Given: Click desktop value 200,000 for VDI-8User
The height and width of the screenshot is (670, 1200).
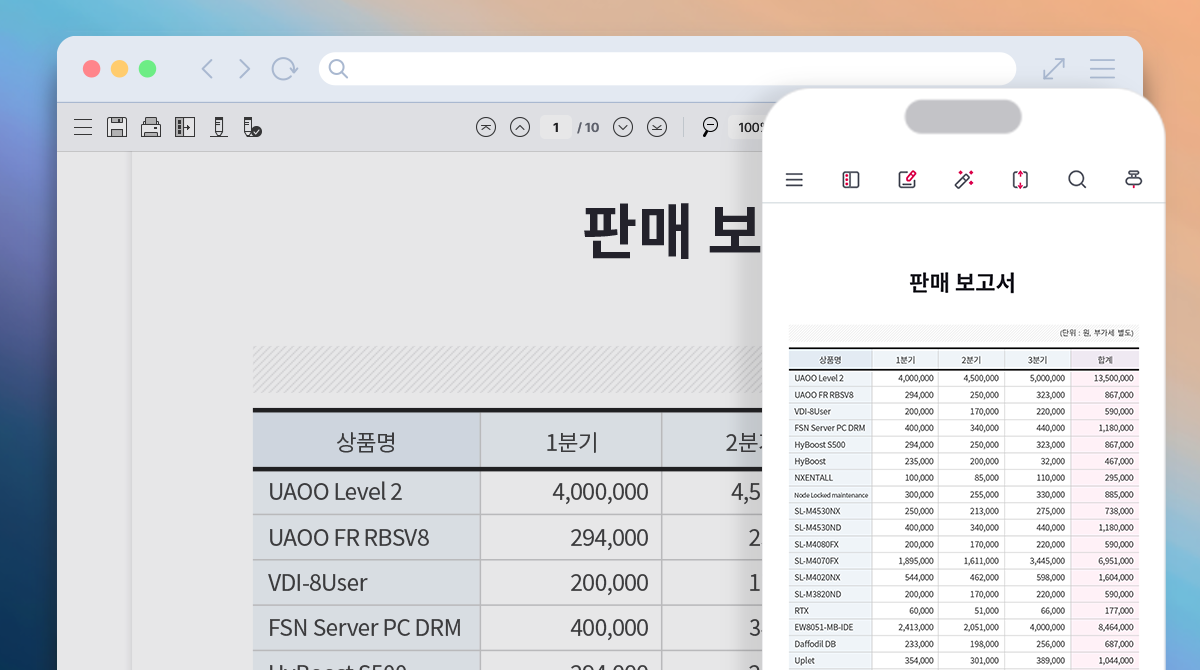Looking at the screenshot, I should 610,582.
